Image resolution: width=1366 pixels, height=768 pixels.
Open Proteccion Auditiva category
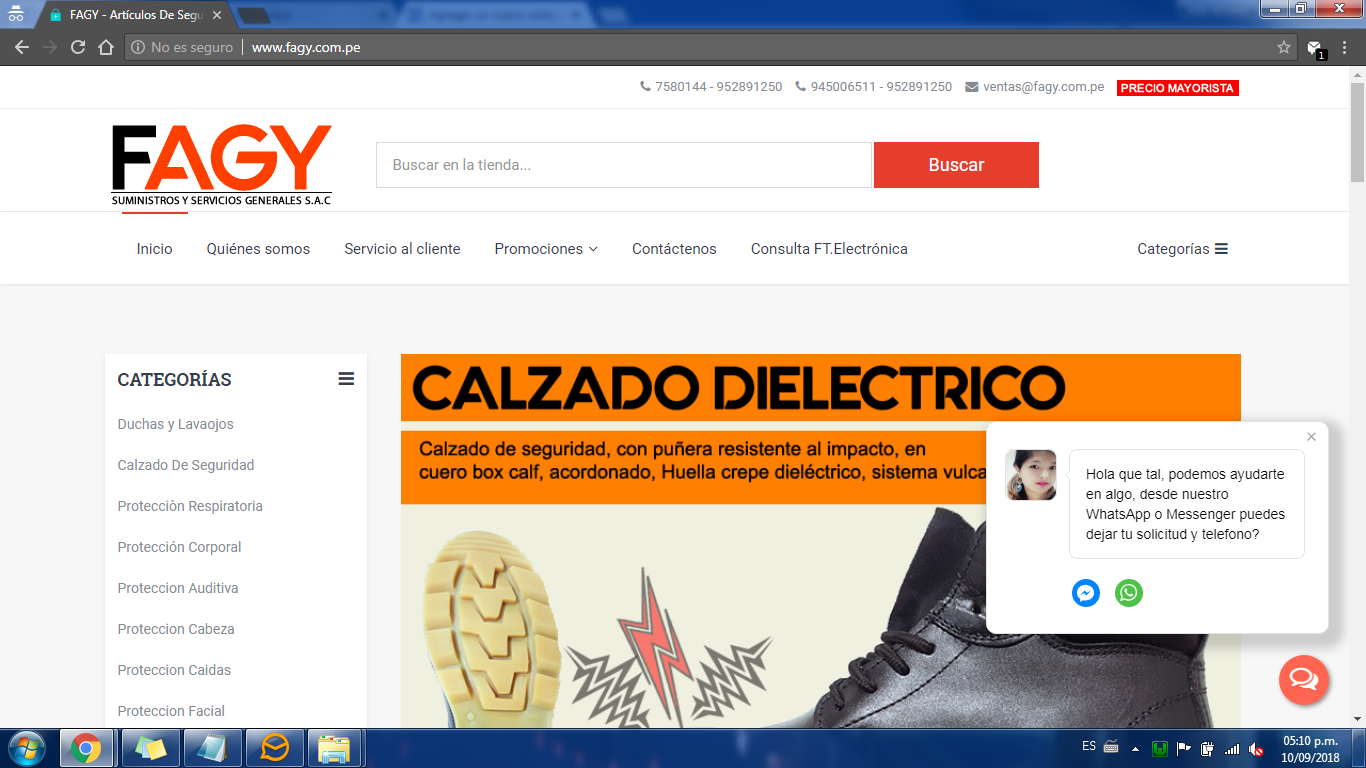tap(178, 588)
